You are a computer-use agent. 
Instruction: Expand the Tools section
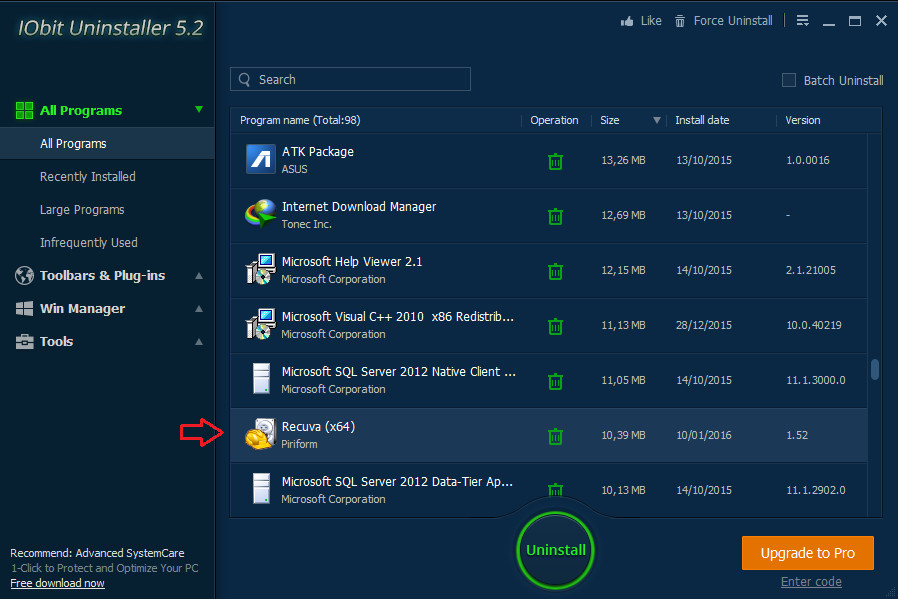(199, 342)
